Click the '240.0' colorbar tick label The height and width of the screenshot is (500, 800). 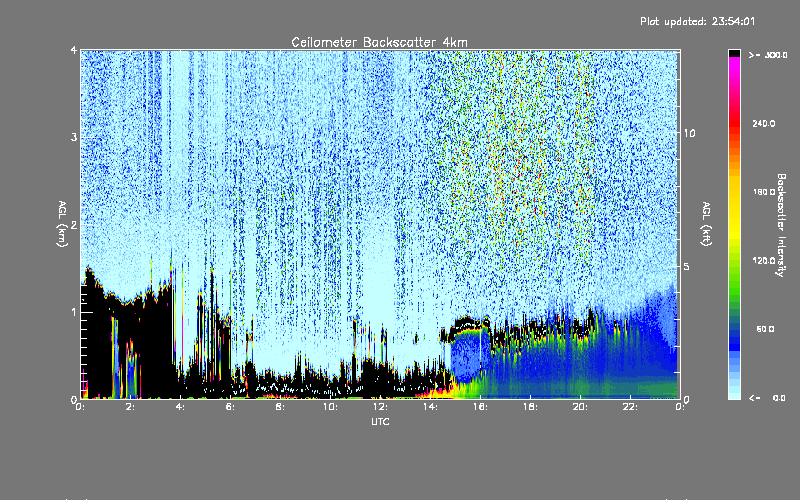tap(764, 123)
